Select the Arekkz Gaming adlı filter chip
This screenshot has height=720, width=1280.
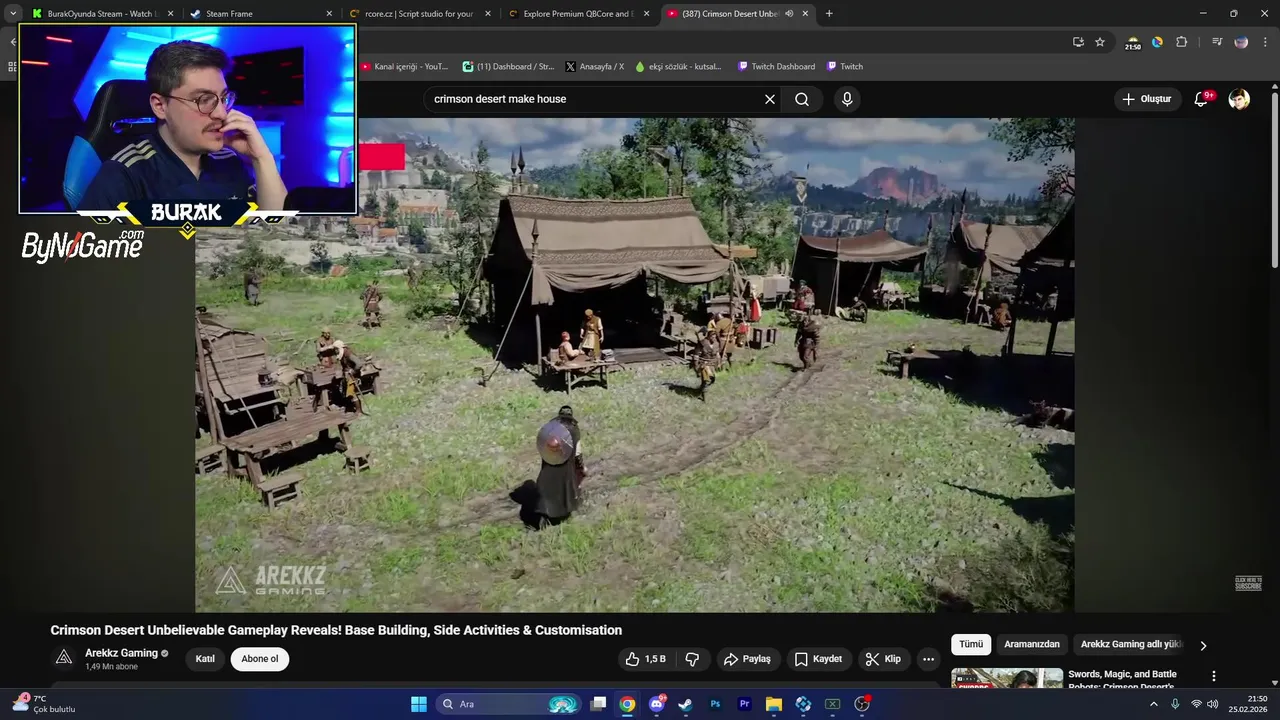point(1131,645)
